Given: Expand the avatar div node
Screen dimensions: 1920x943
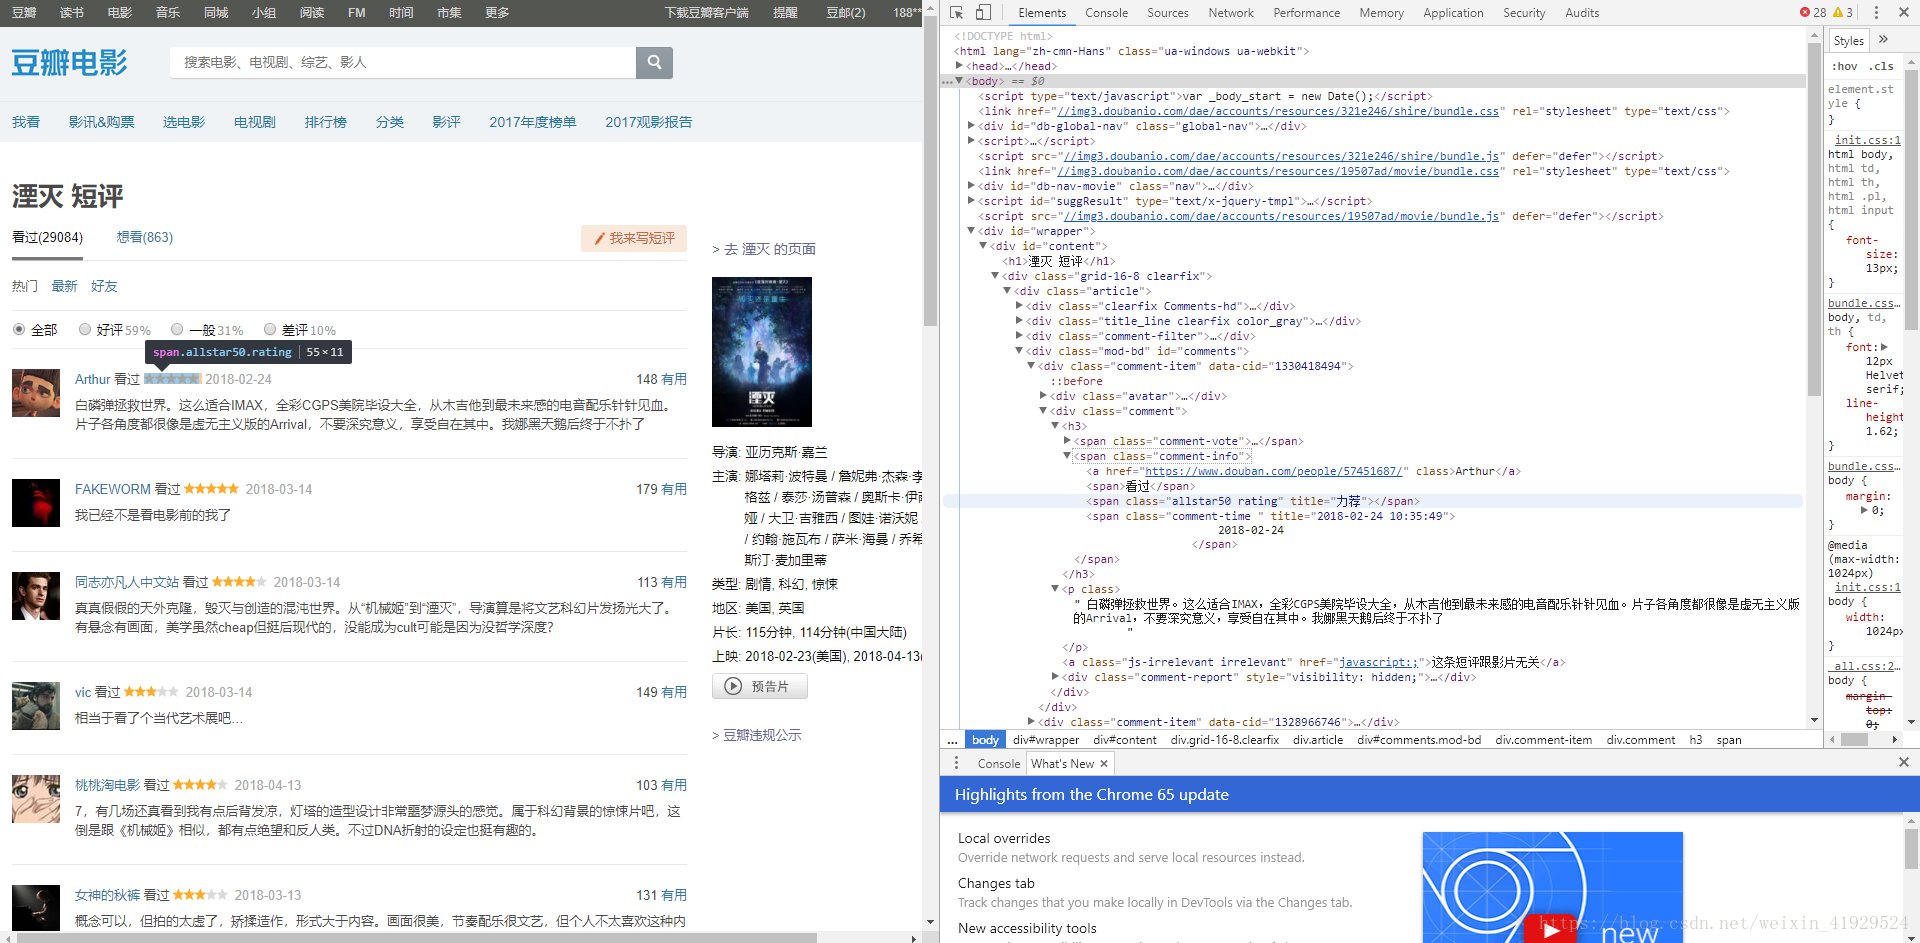Looking at the screenshot, I should pyautogui.click(x=1044, y=396).
